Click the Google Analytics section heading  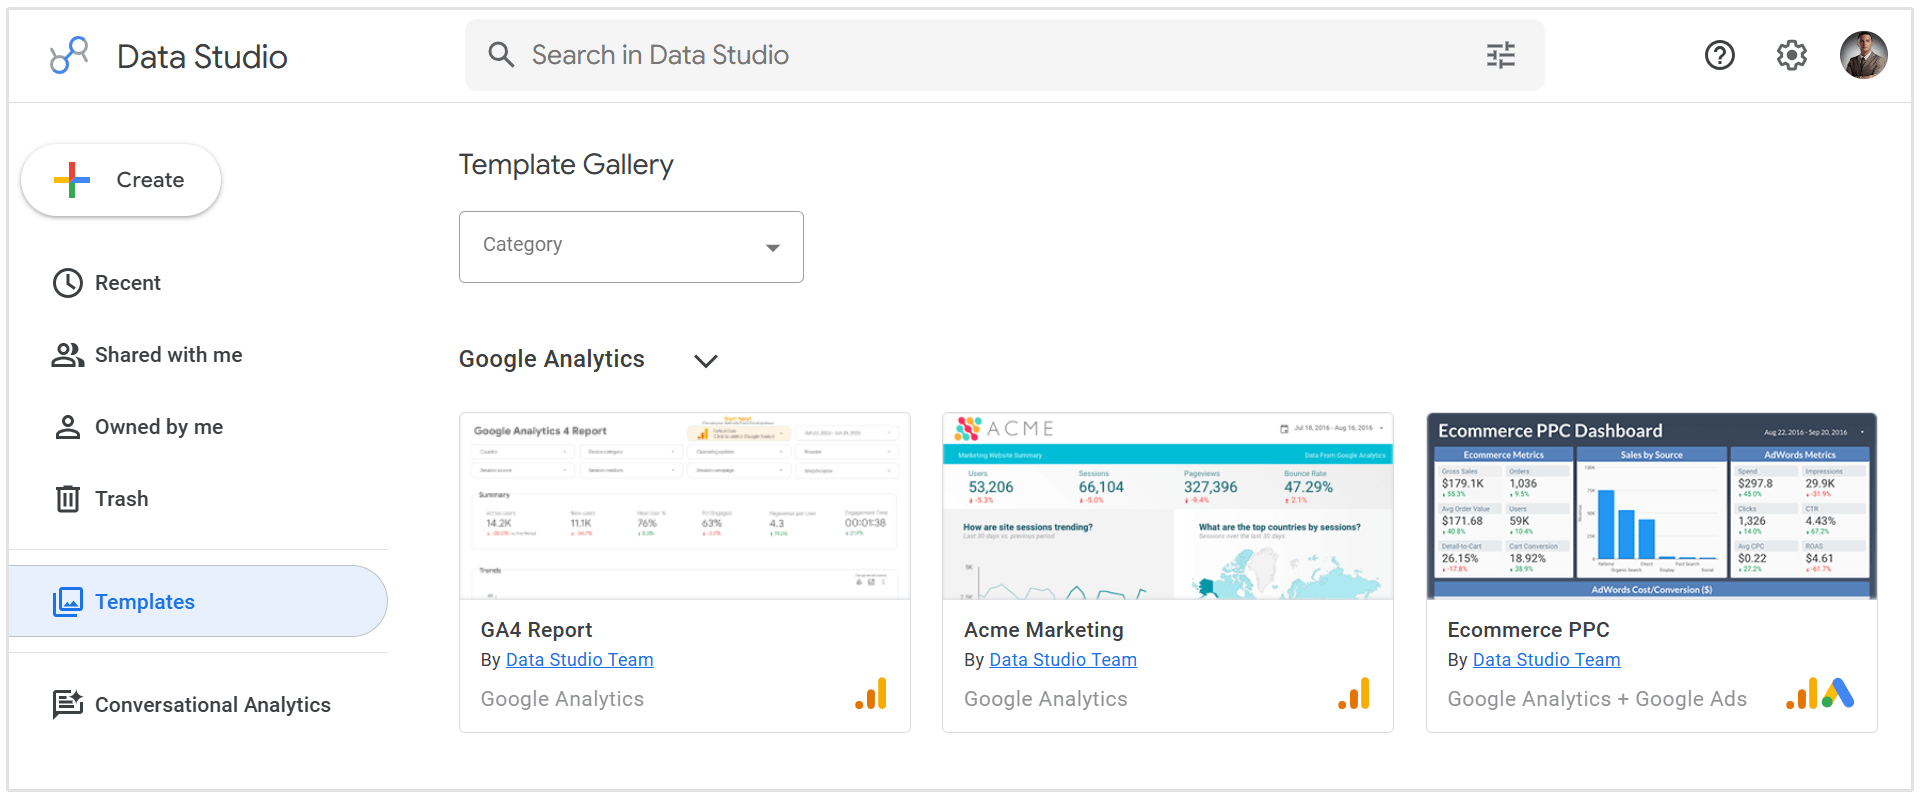552,359
